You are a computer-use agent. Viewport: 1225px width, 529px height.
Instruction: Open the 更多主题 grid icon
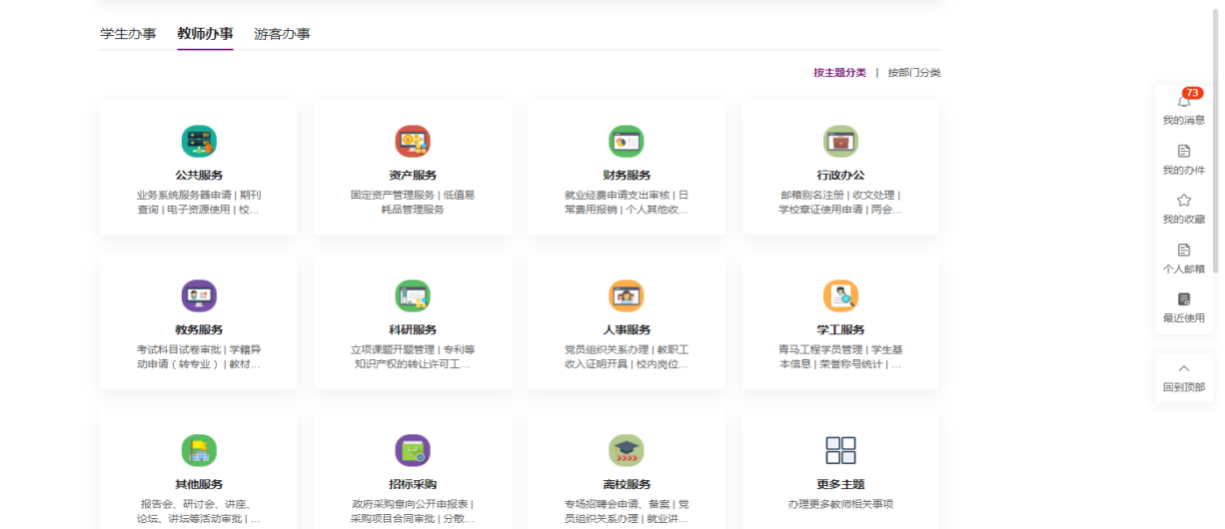pos(840,451)
